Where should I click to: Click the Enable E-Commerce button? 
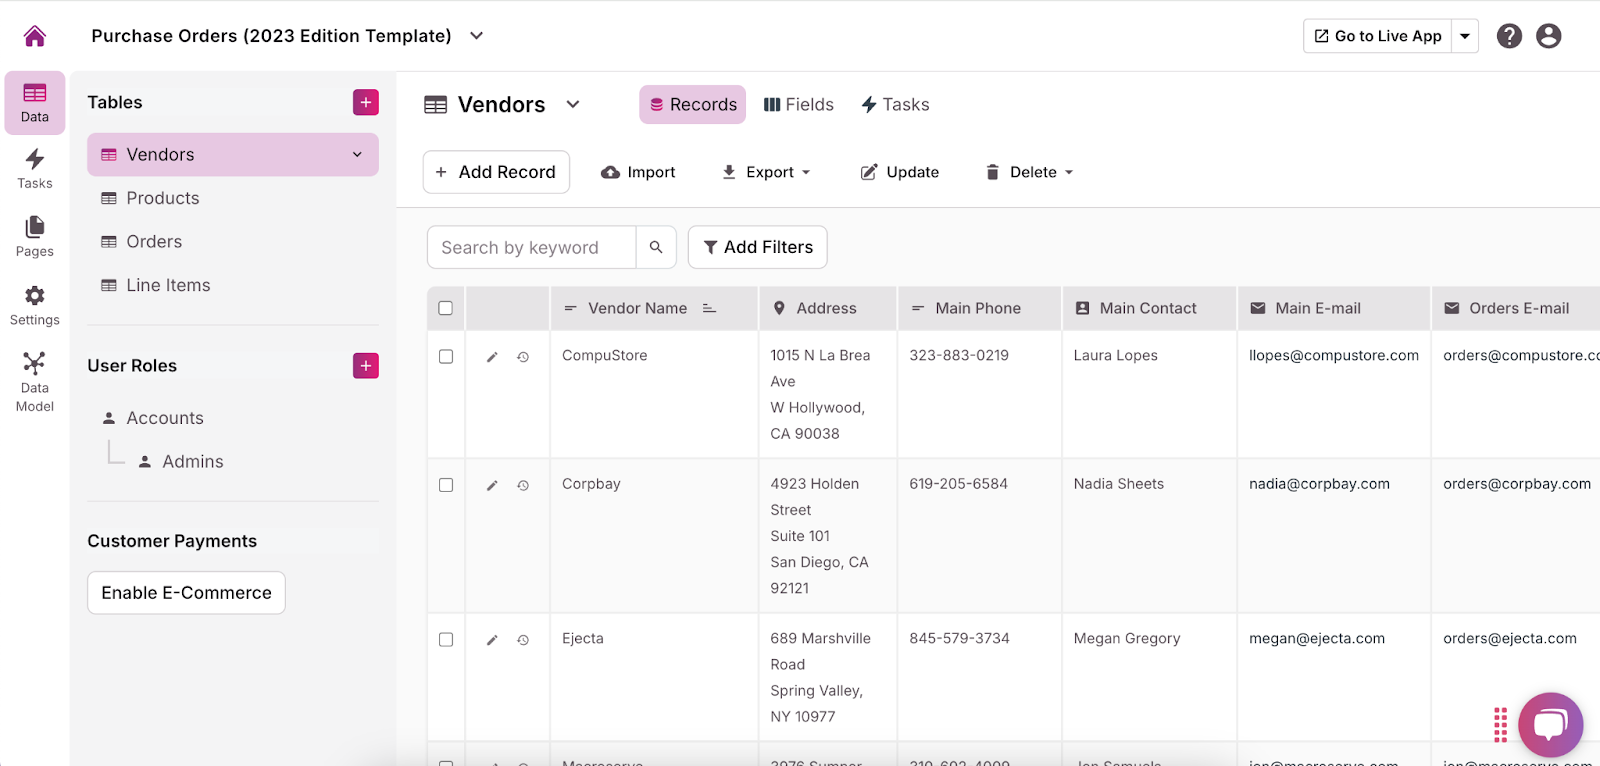(x=186, y=593)
